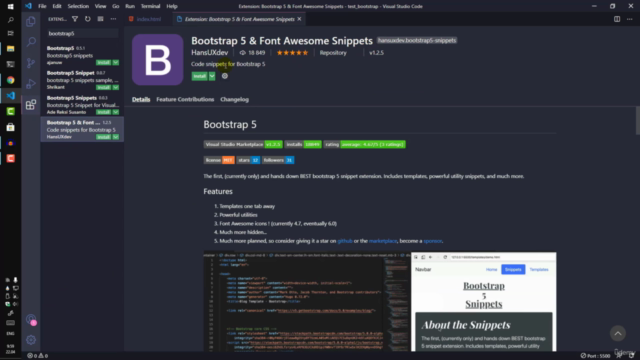Open Task View in taskbar
The height and width of the screenshot is (360, 640).
pyautogui.click(x=11, y=33)
